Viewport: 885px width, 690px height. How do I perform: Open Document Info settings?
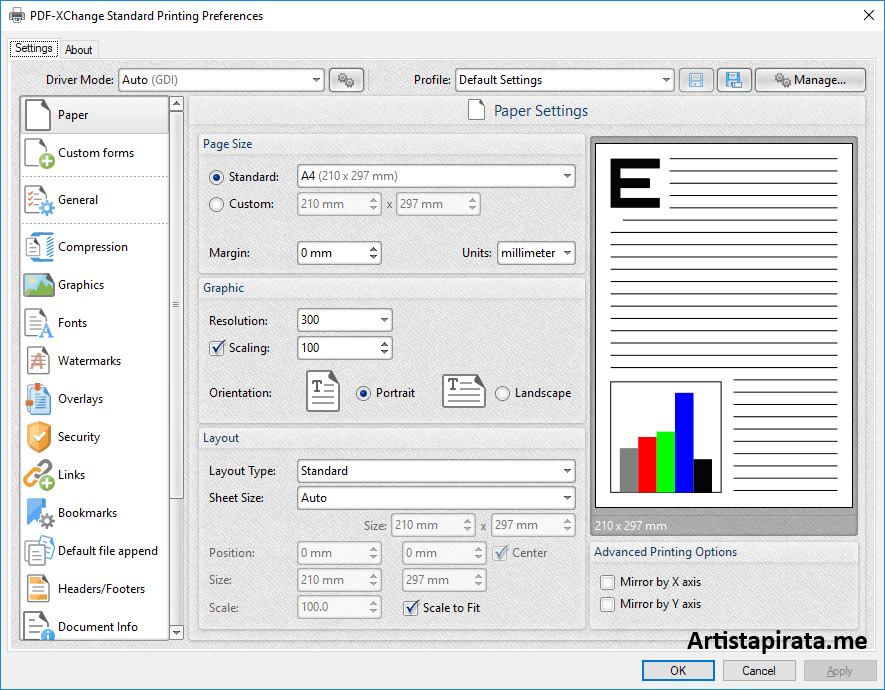37,626
